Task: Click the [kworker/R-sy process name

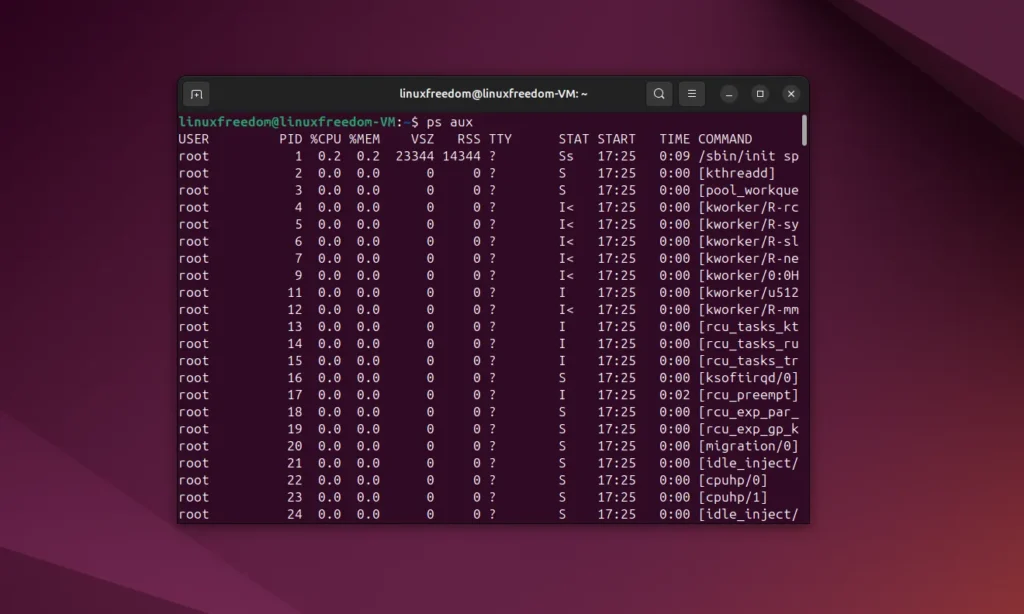Action: [748, 224]
